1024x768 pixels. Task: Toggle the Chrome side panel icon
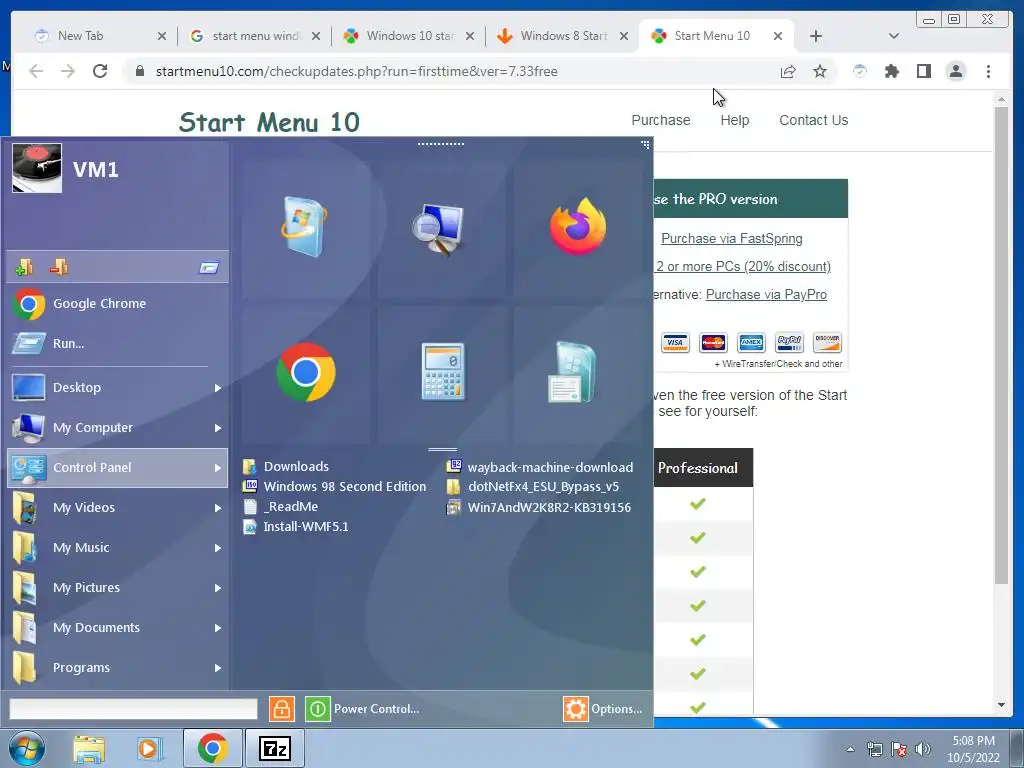[x=923, y=71]
